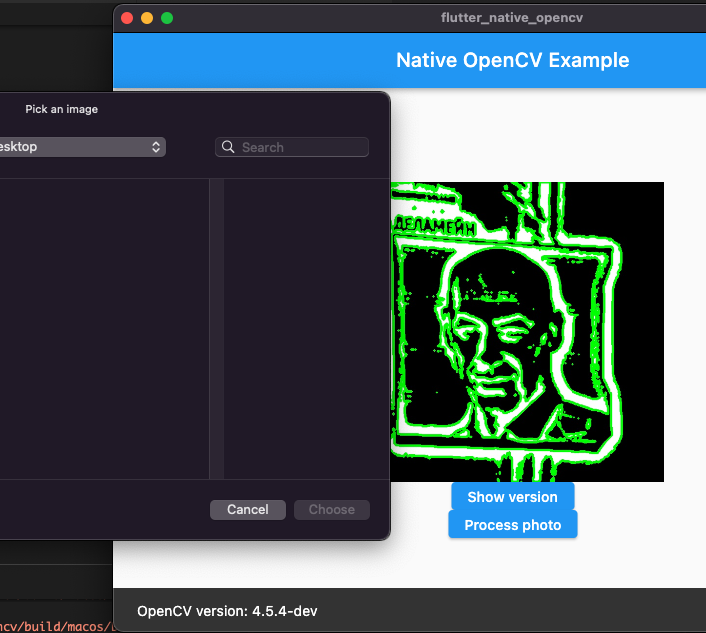Click the Native OpenCV Example app bar title
Screen dimensions: 706x633
(x=512, y=60)
